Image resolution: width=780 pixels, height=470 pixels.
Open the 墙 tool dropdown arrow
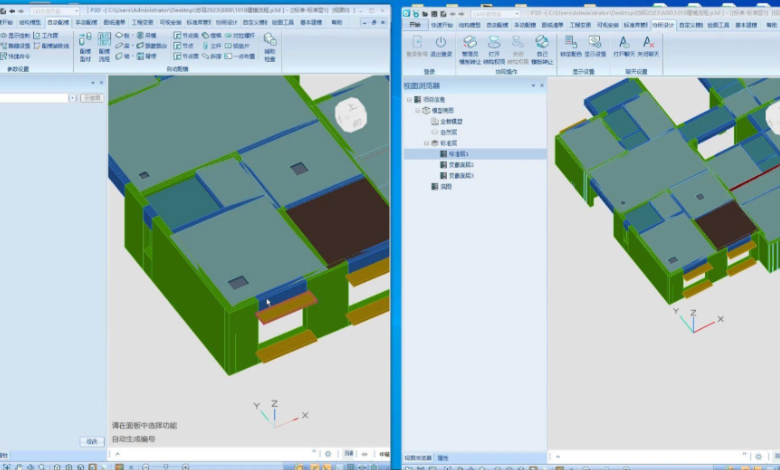tap(133, 57)
